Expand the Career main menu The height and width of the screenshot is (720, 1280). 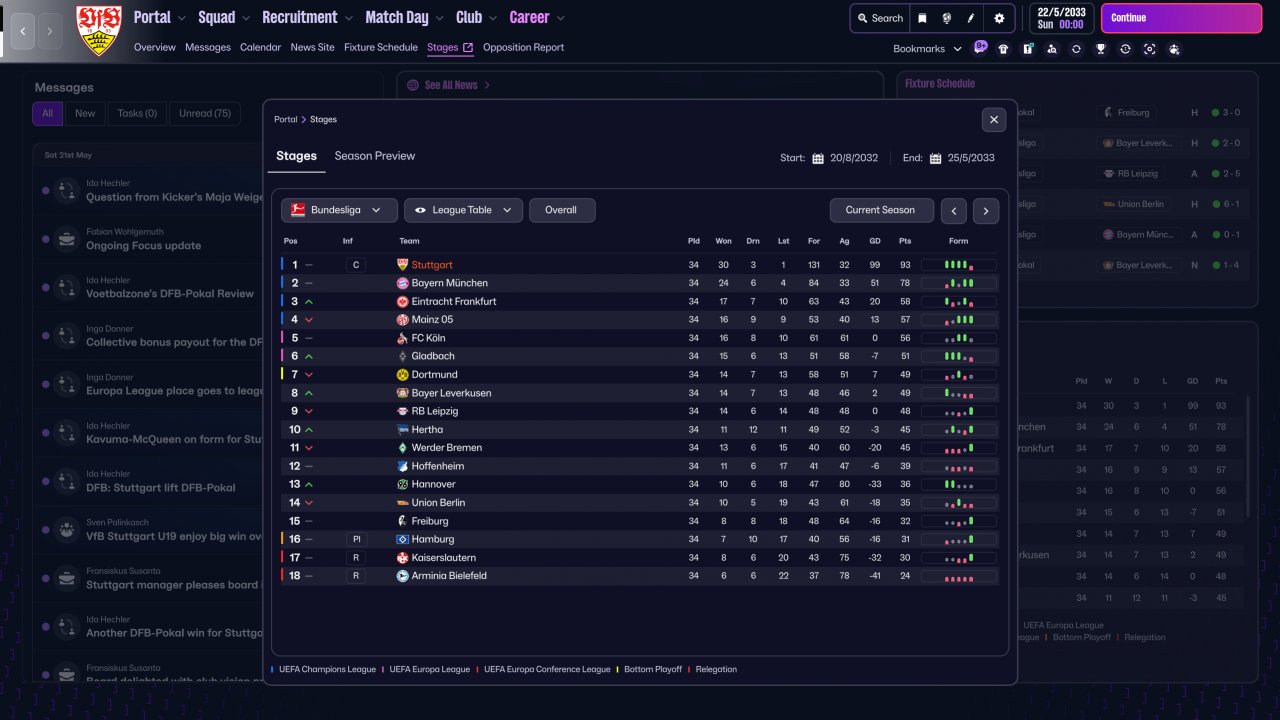537,17
